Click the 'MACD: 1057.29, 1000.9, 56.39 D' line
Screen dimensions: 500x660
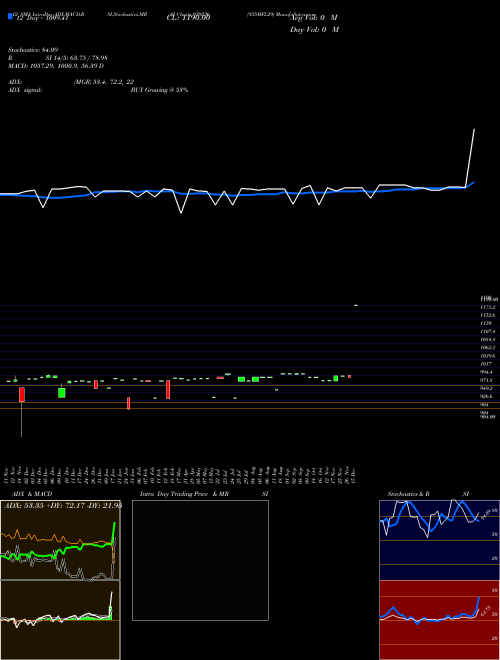[56, 66]
